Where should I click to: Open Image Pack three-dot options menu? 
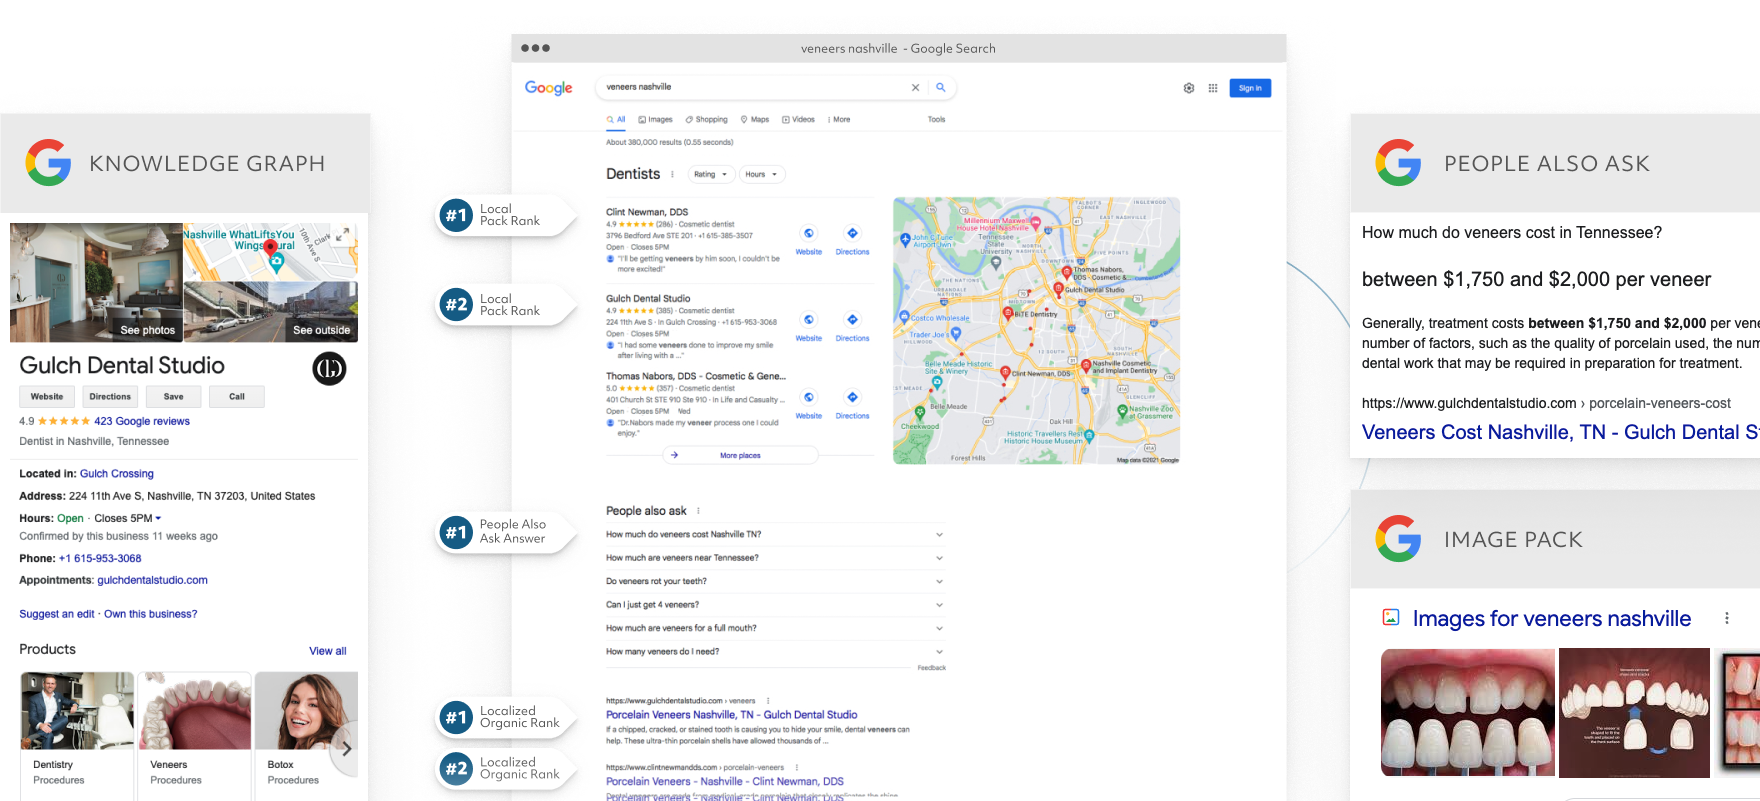pyautogui.click(x=1726, y=618)
